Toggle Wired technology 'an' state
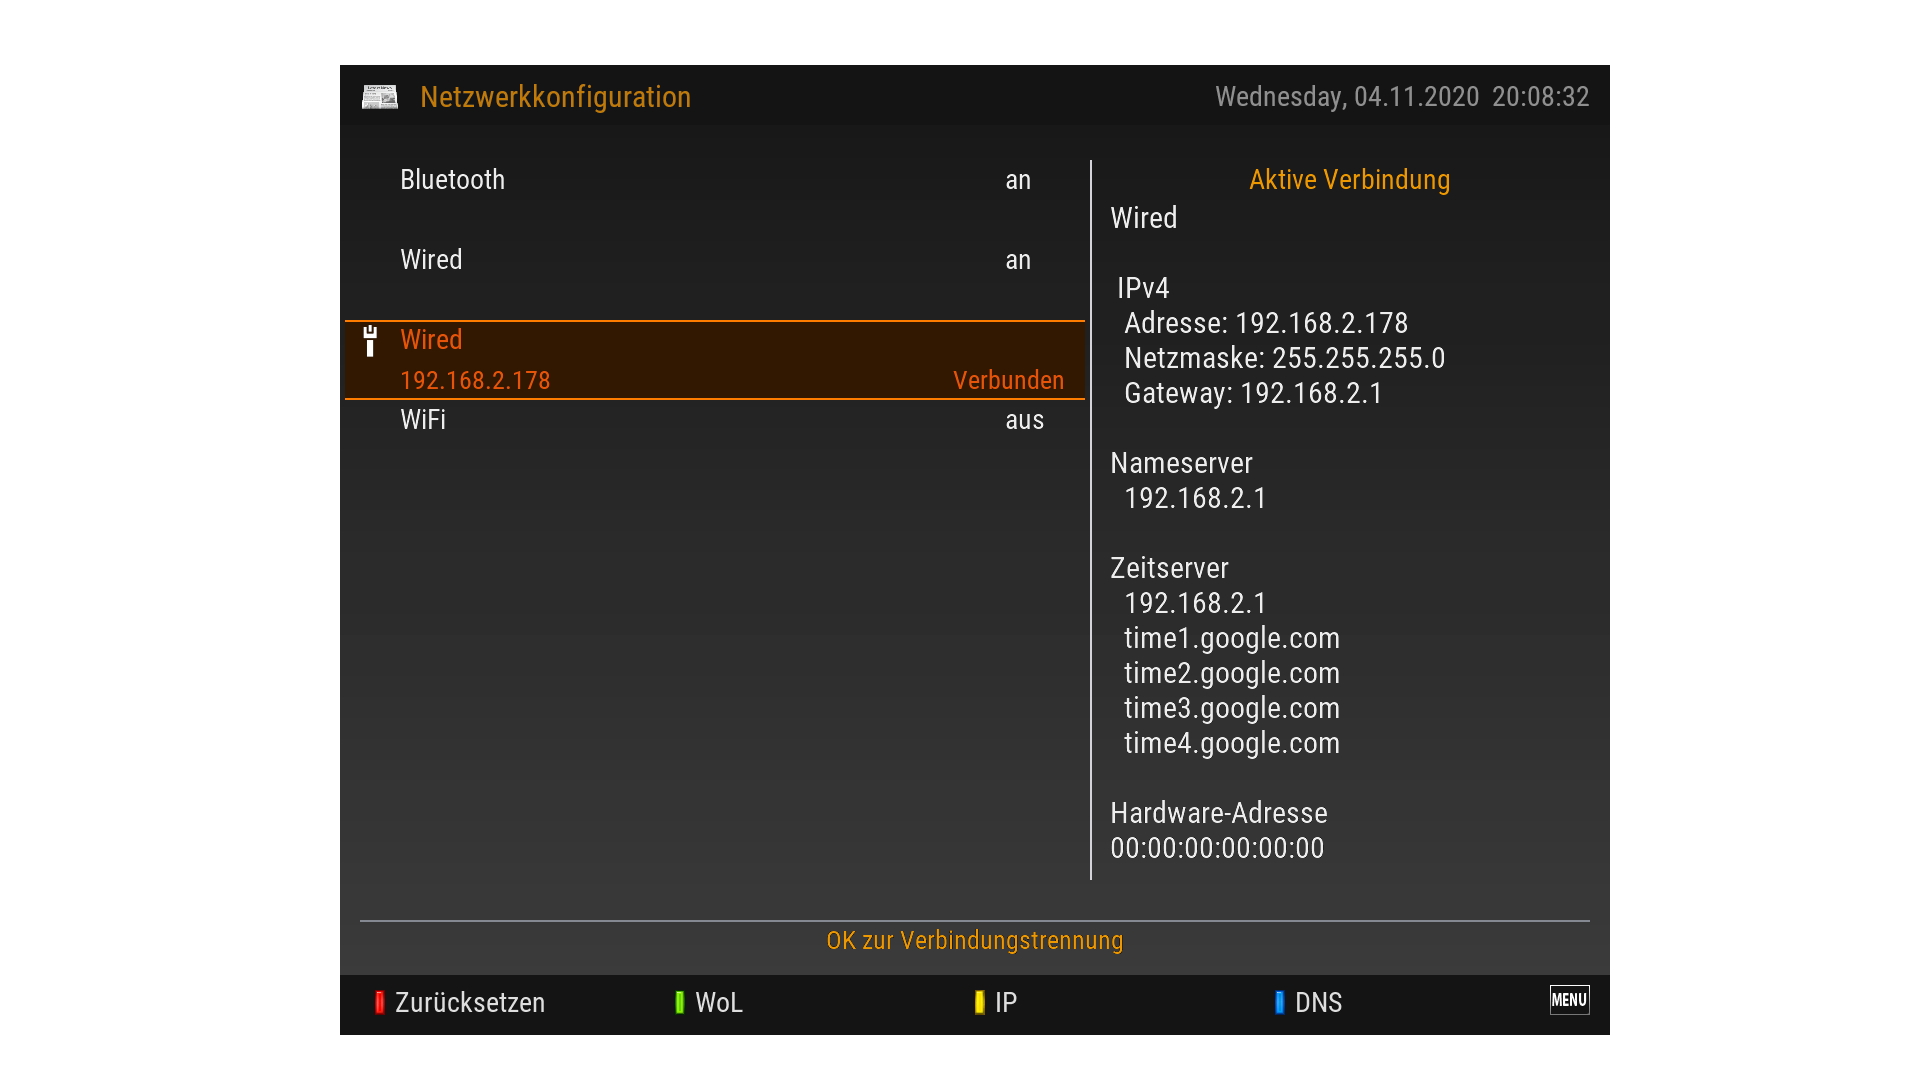The height and width of the screenshot is (1080, 1920). point(1017,260)
